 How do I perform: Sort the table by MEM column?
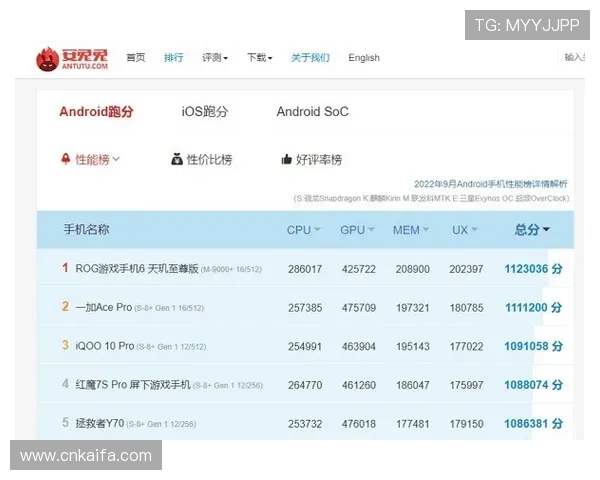(x=411, y=230)
